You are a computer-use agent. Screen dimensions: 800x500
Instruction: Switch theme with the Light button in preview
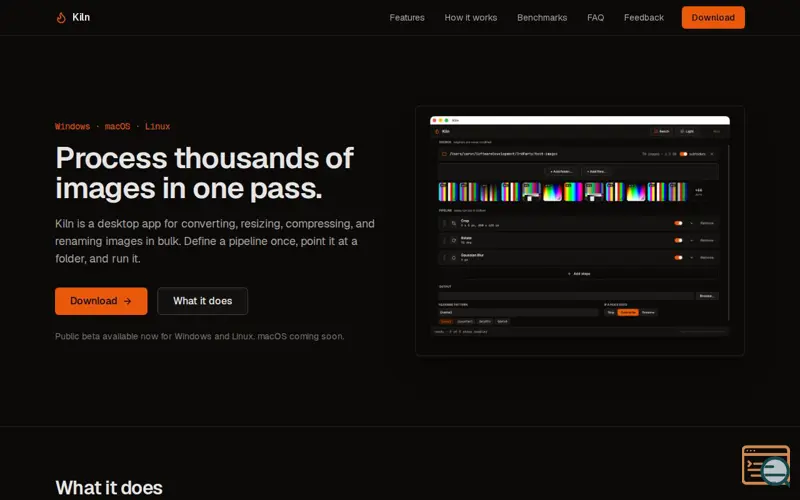pyautogui.click(x=687, y=132)
